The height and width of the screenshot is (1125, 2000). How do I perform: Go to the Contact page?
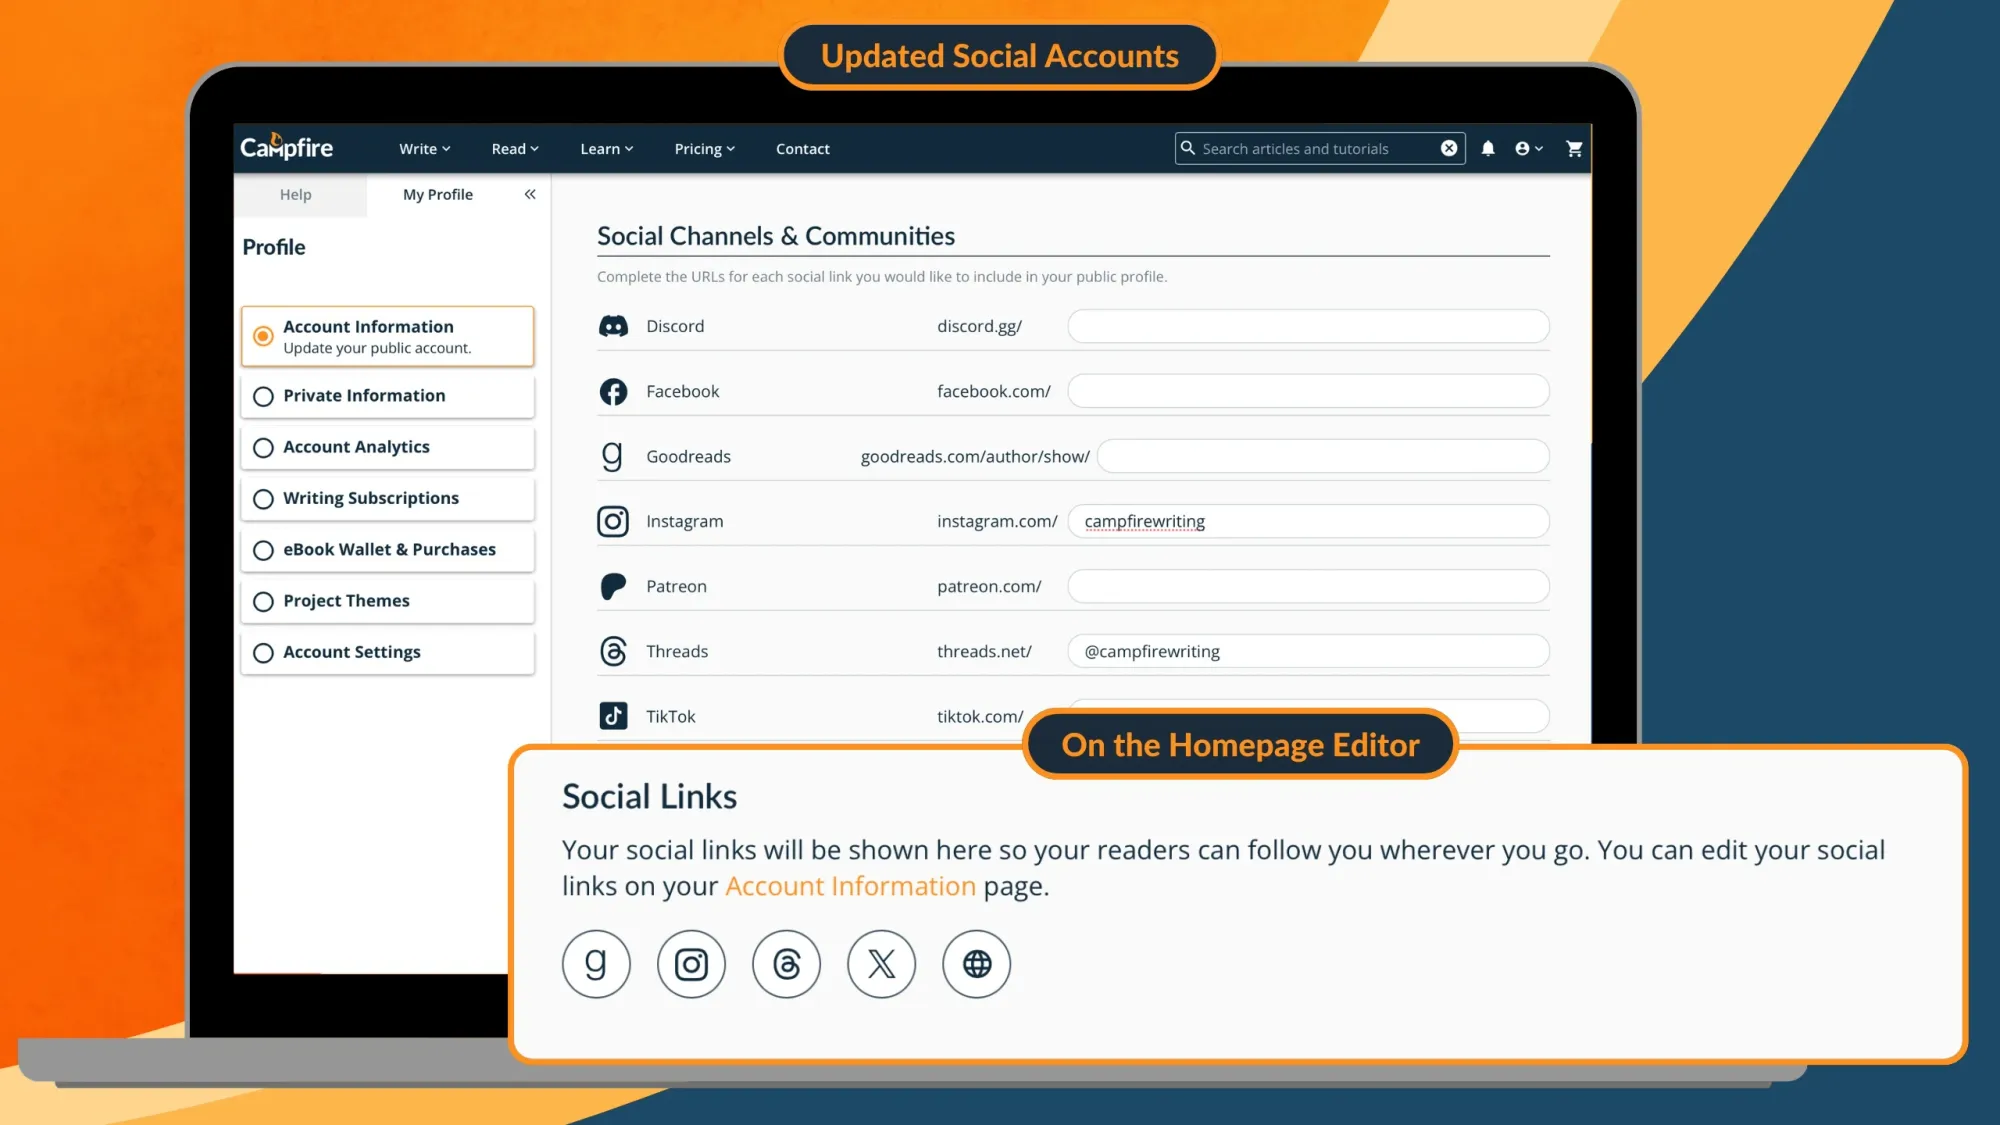[802, 149]
